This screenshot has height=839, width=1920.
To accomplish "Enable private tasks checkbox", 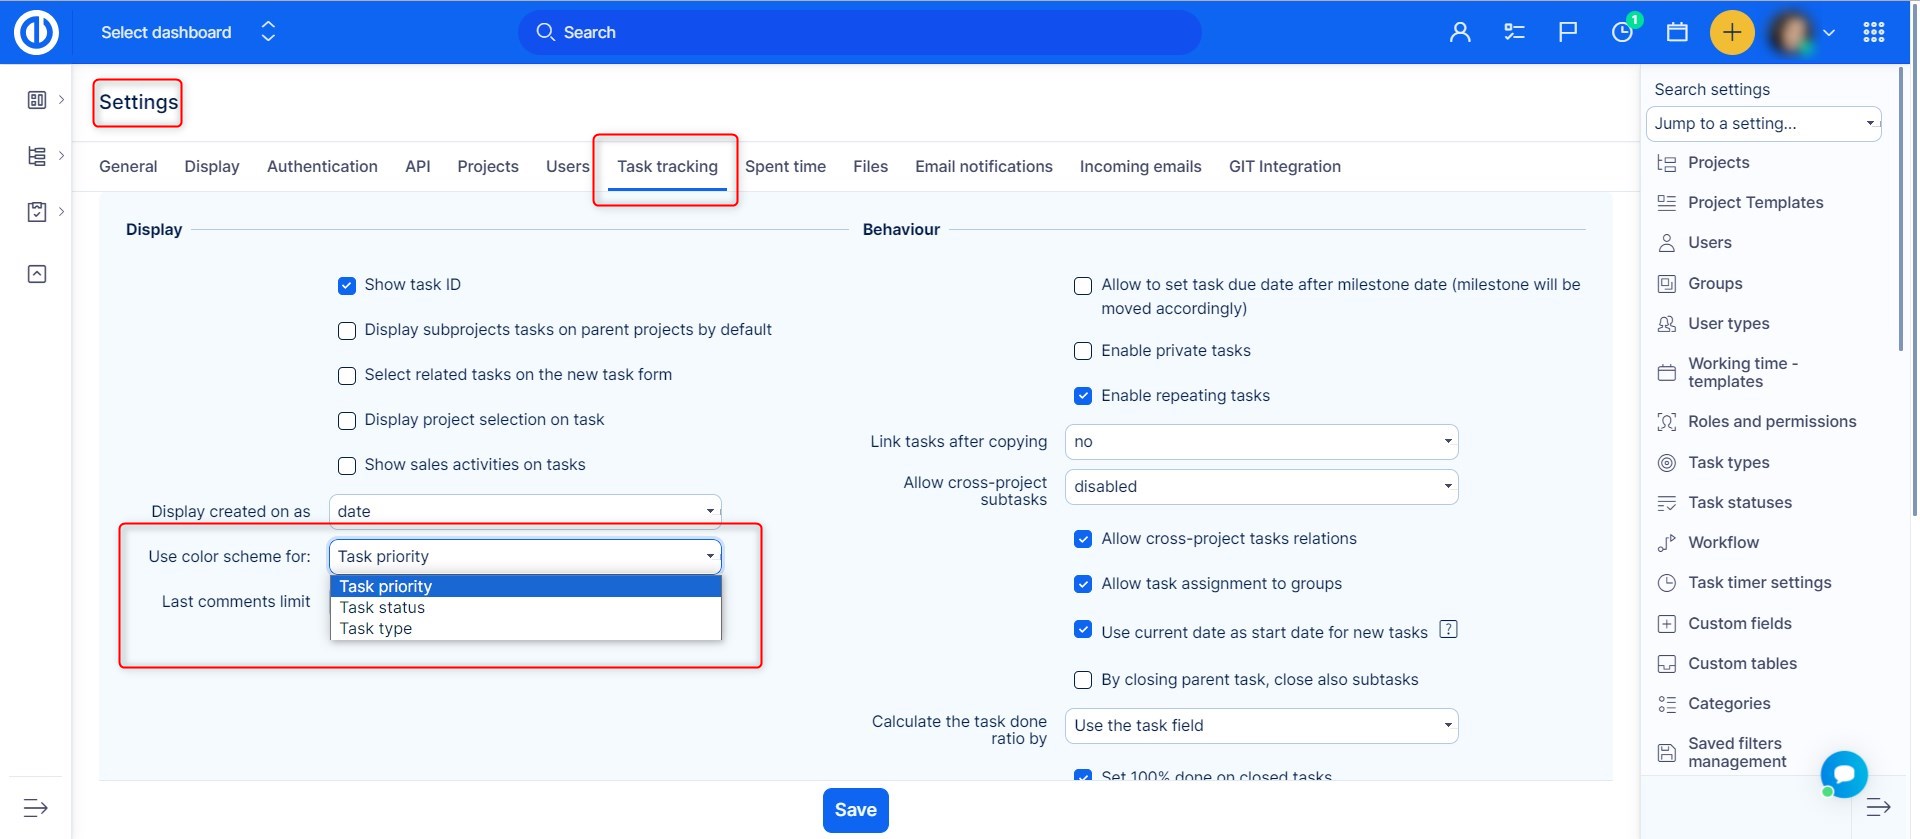I will point(1083,351).
